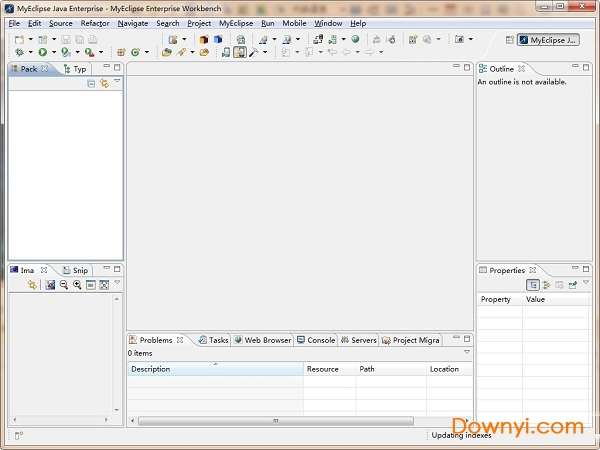Click the actual-size icon in Image panel
The width and height of the screenshot is (600, 450).
[91, 285]
